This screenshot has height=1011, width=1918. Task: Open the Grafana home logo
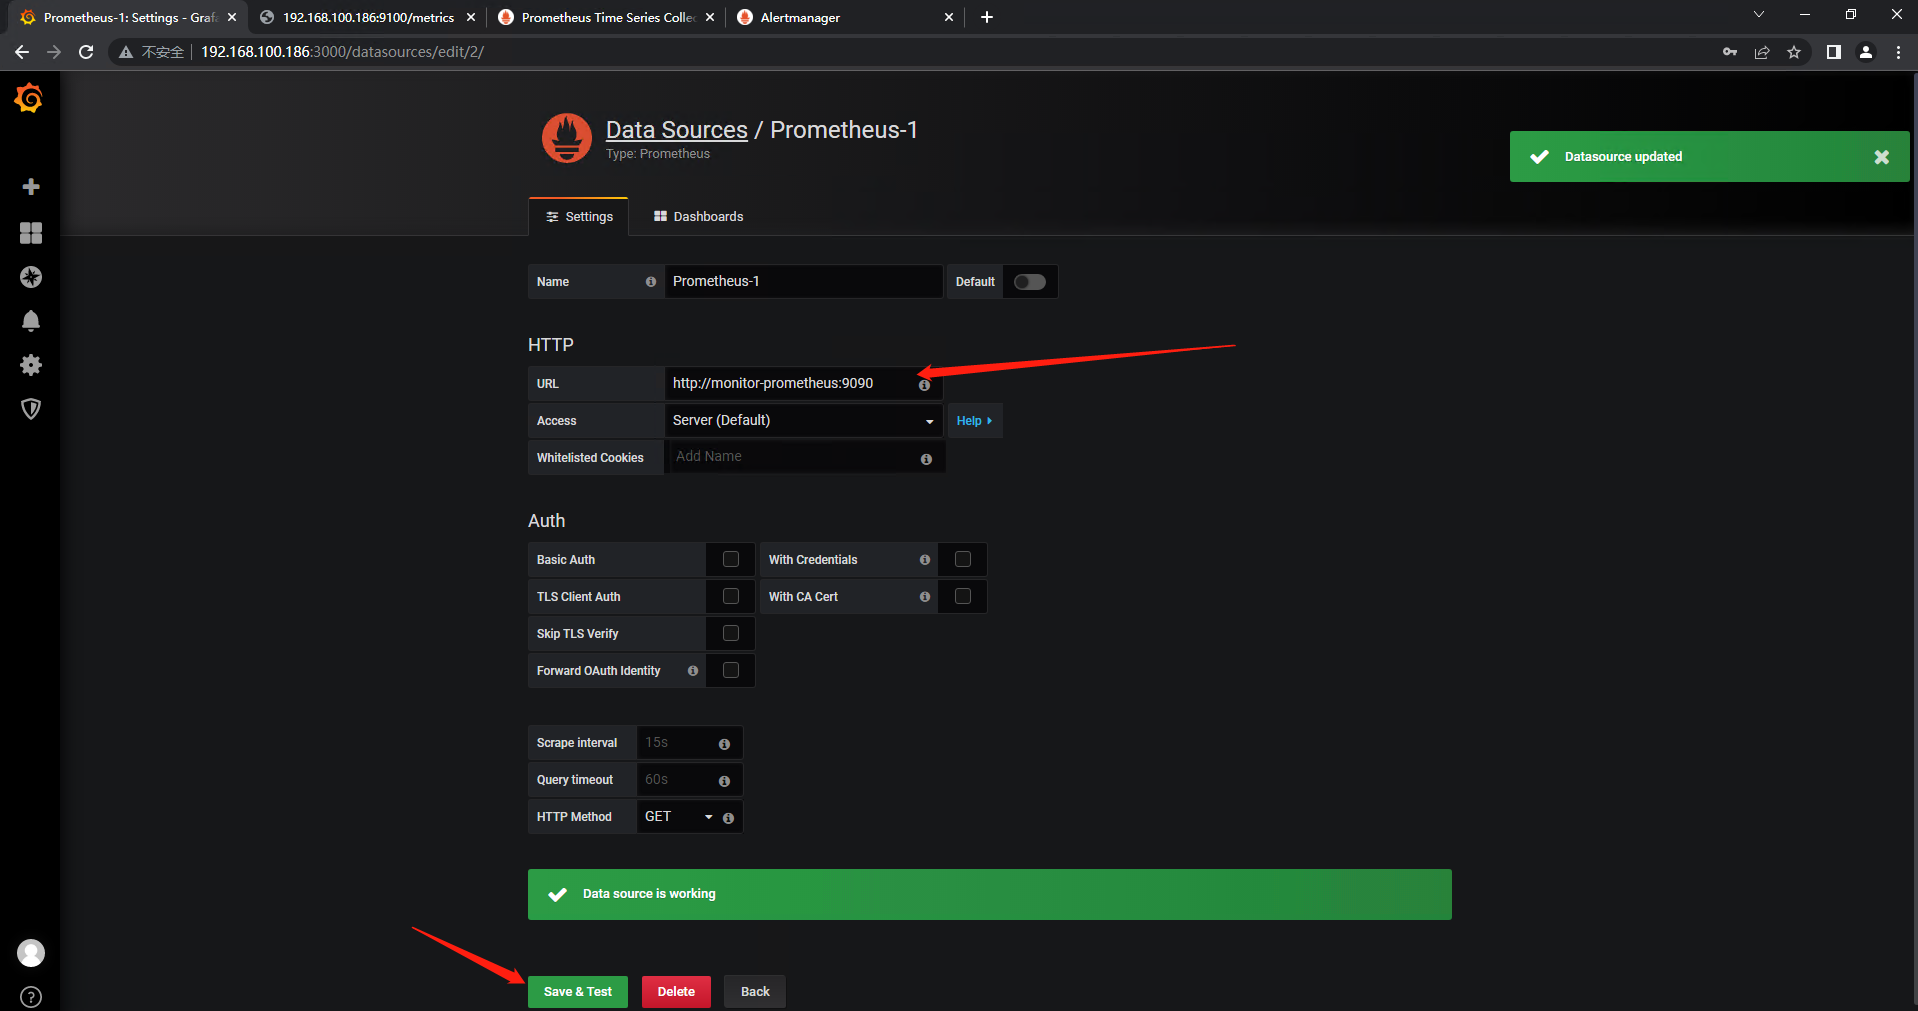point(29,98)
